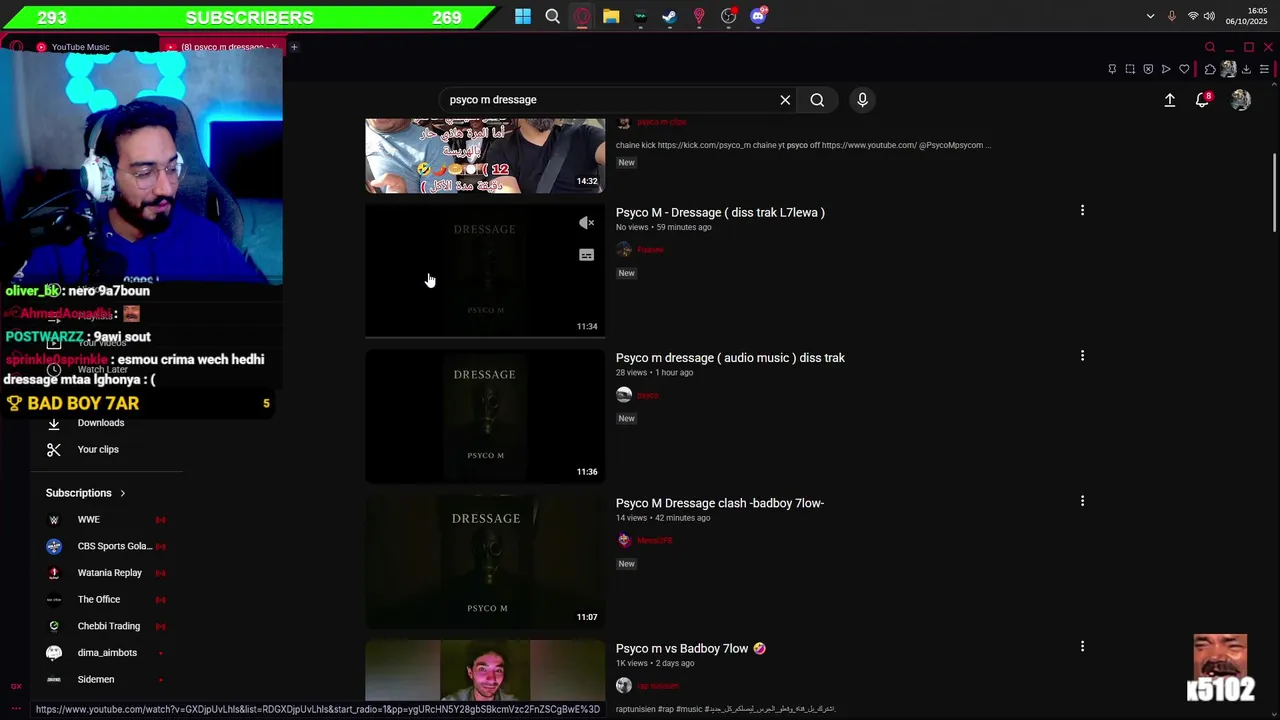
Task: Open title Psyco m vs Badboy 7low
Action: [690, 649]
